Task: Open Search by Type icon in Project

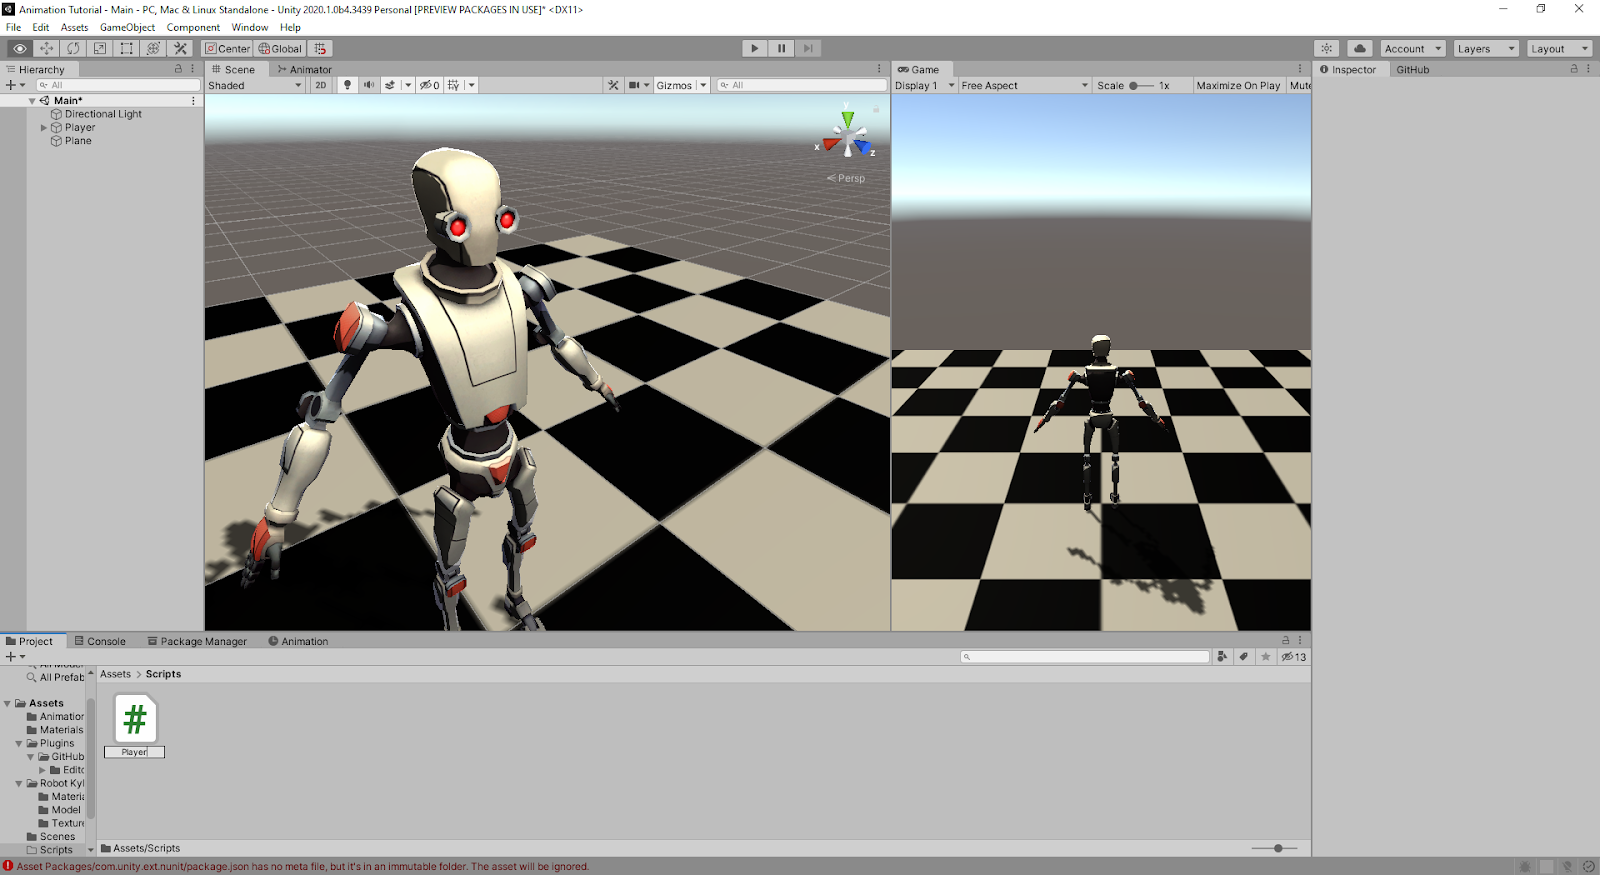Action: pyautogui.click(x=1222, y=657)
